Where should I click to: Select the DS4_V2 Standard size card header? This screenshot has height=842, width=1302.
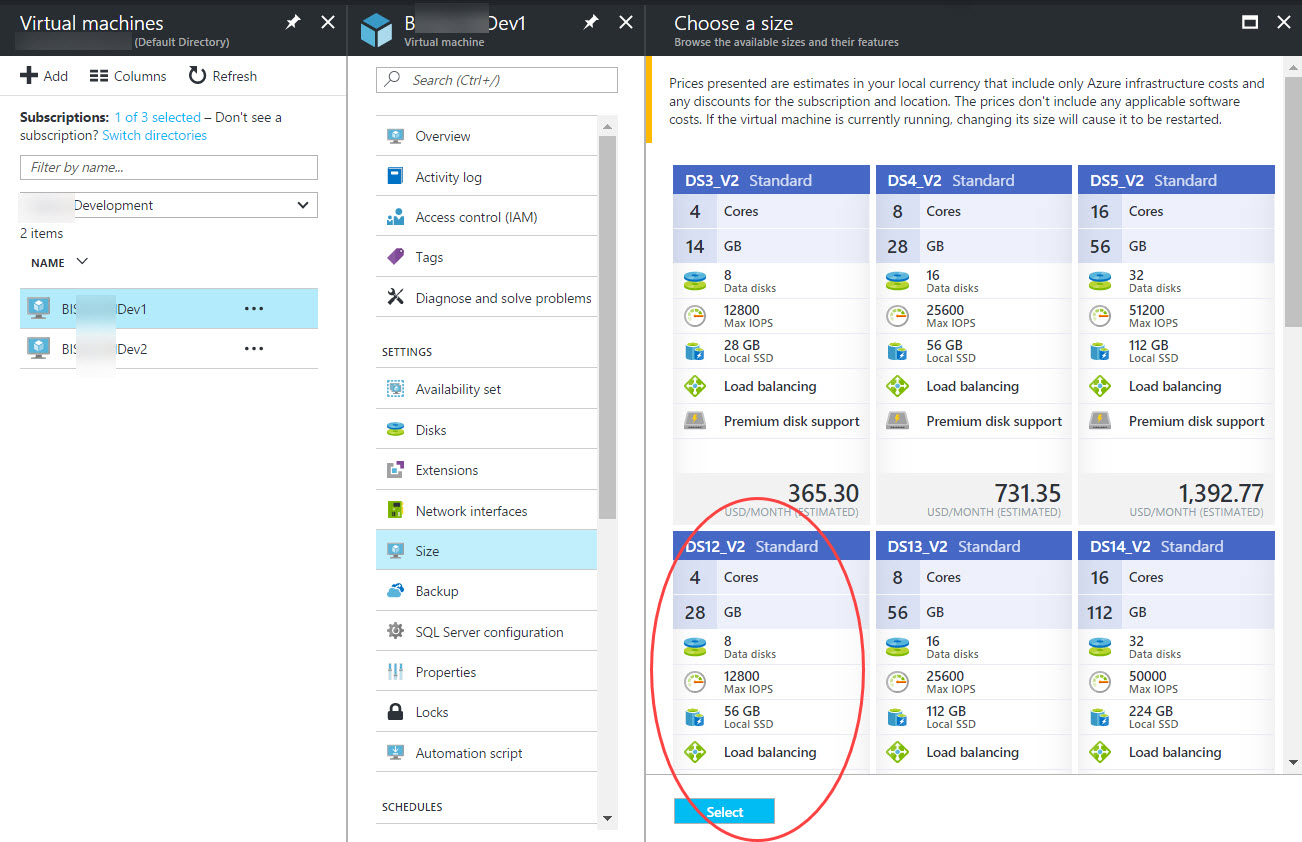[973, 180]
